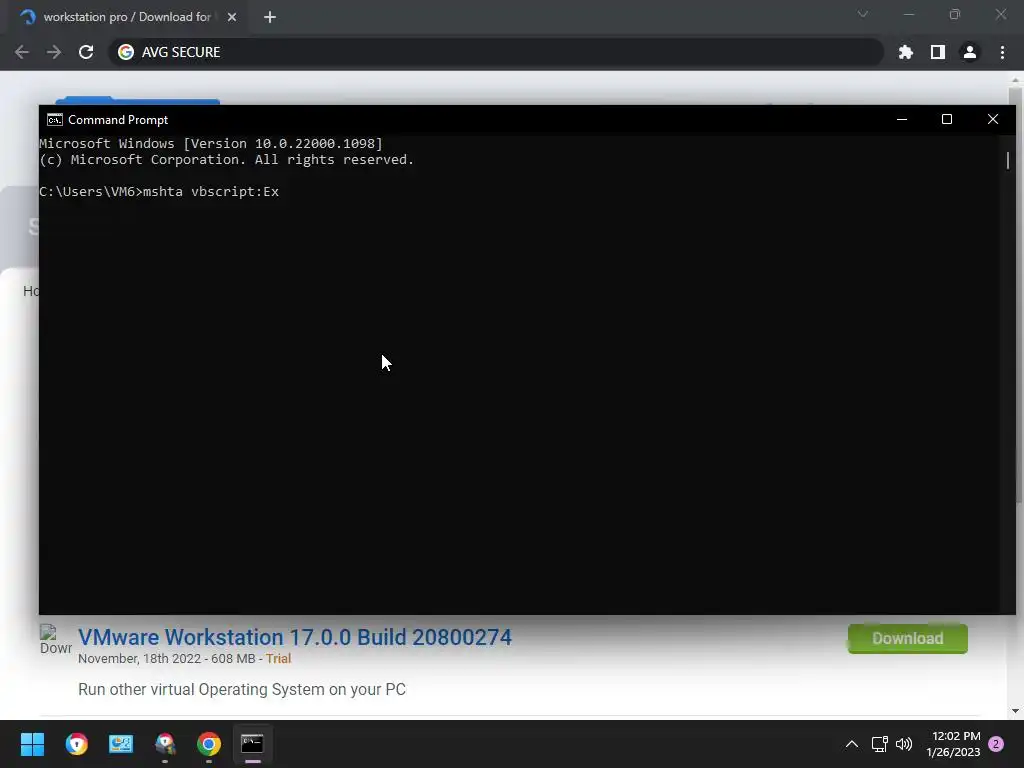This screenshot has height=768, width=1024.
Task: Open the clock showing 12:02 PM
Action: pos(953,744)
